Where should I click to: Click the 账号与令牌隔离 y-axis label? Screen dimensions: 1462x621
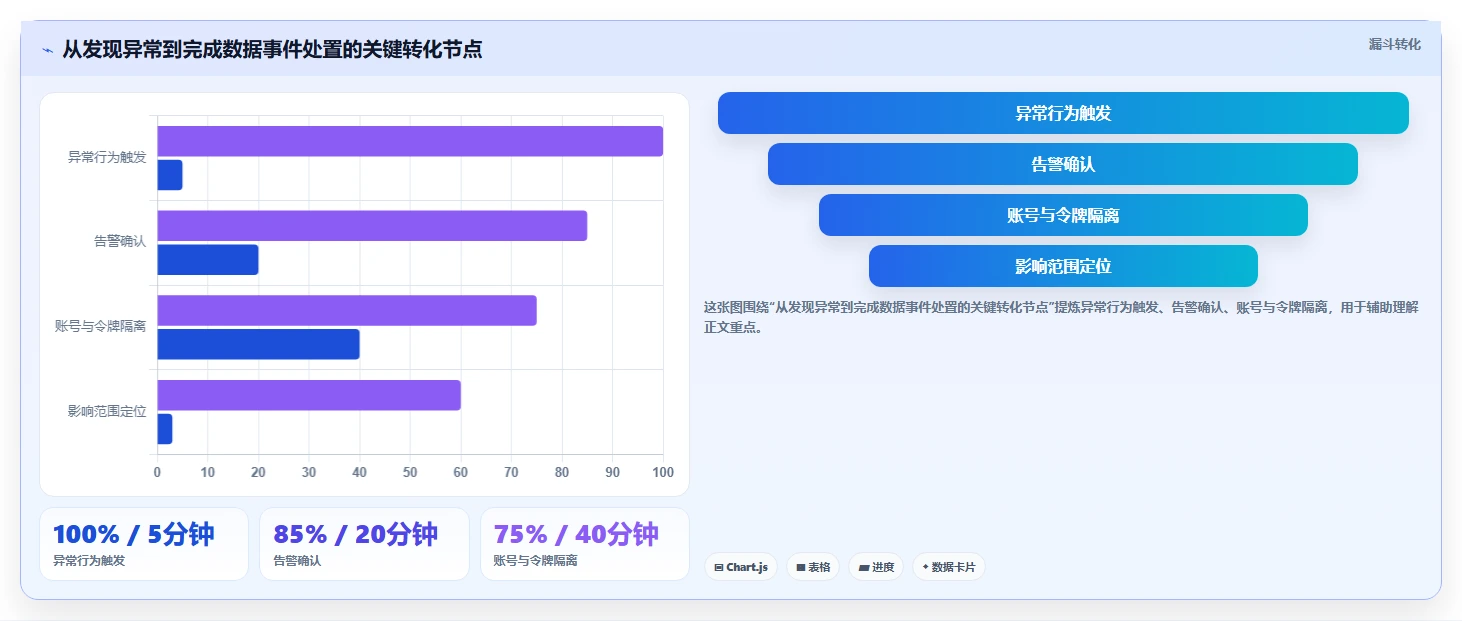[100, 326]
